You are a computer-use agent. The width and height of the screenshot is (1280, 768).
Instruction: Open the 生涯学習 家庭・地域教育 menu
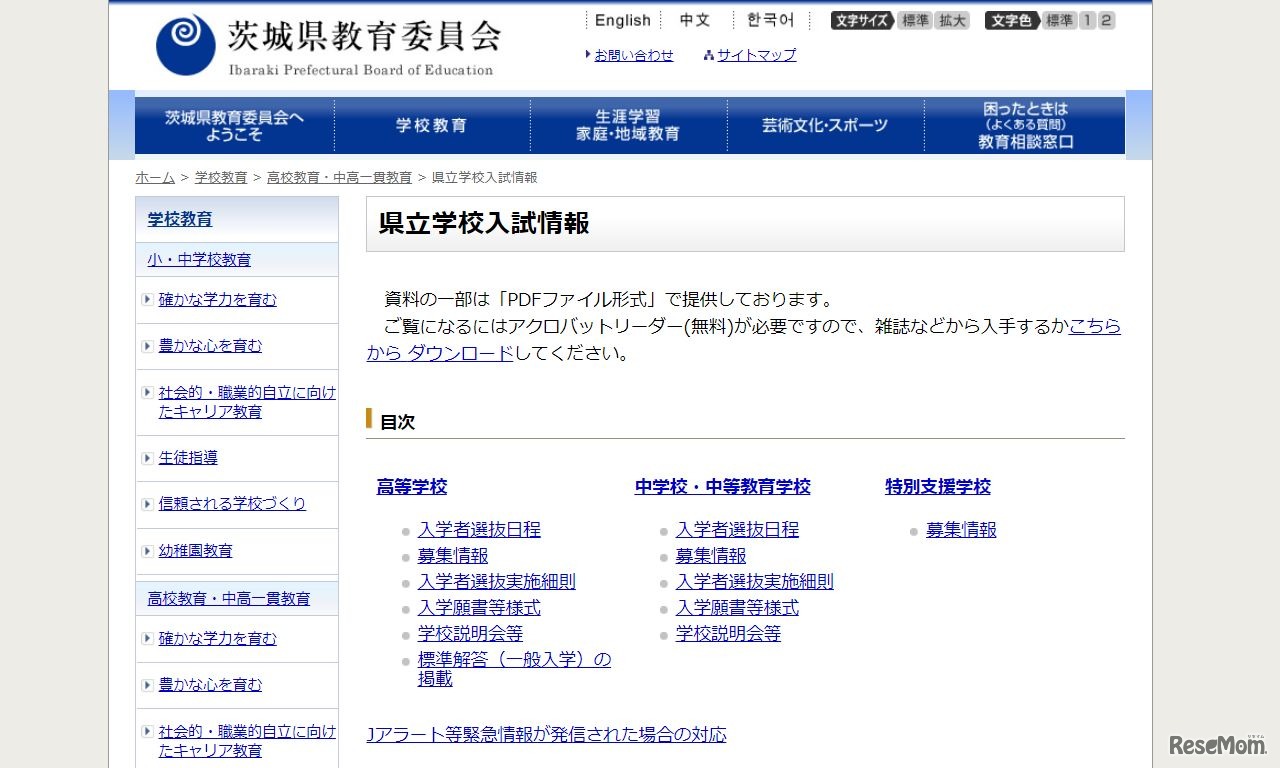tap(627, 124)
